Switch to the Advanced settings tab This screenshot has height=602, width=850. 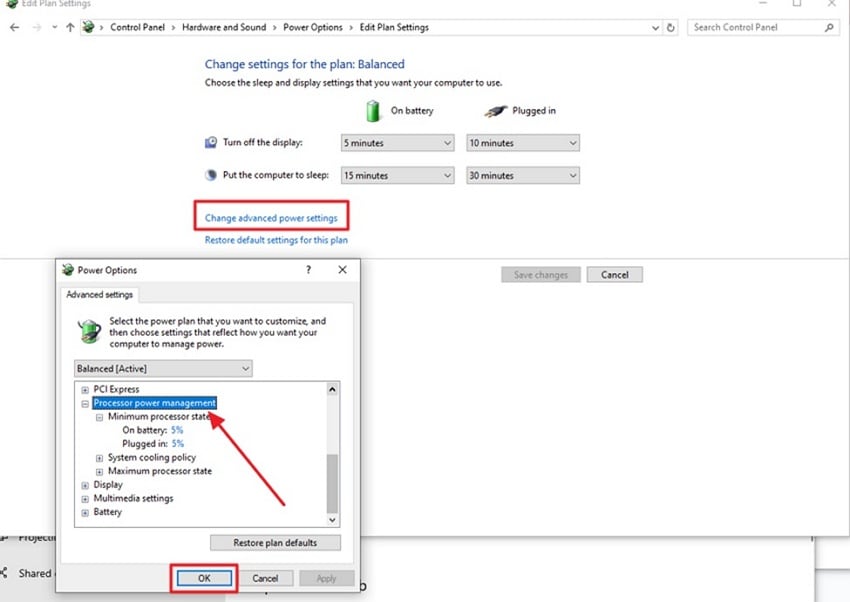click(x=99, y=294)
